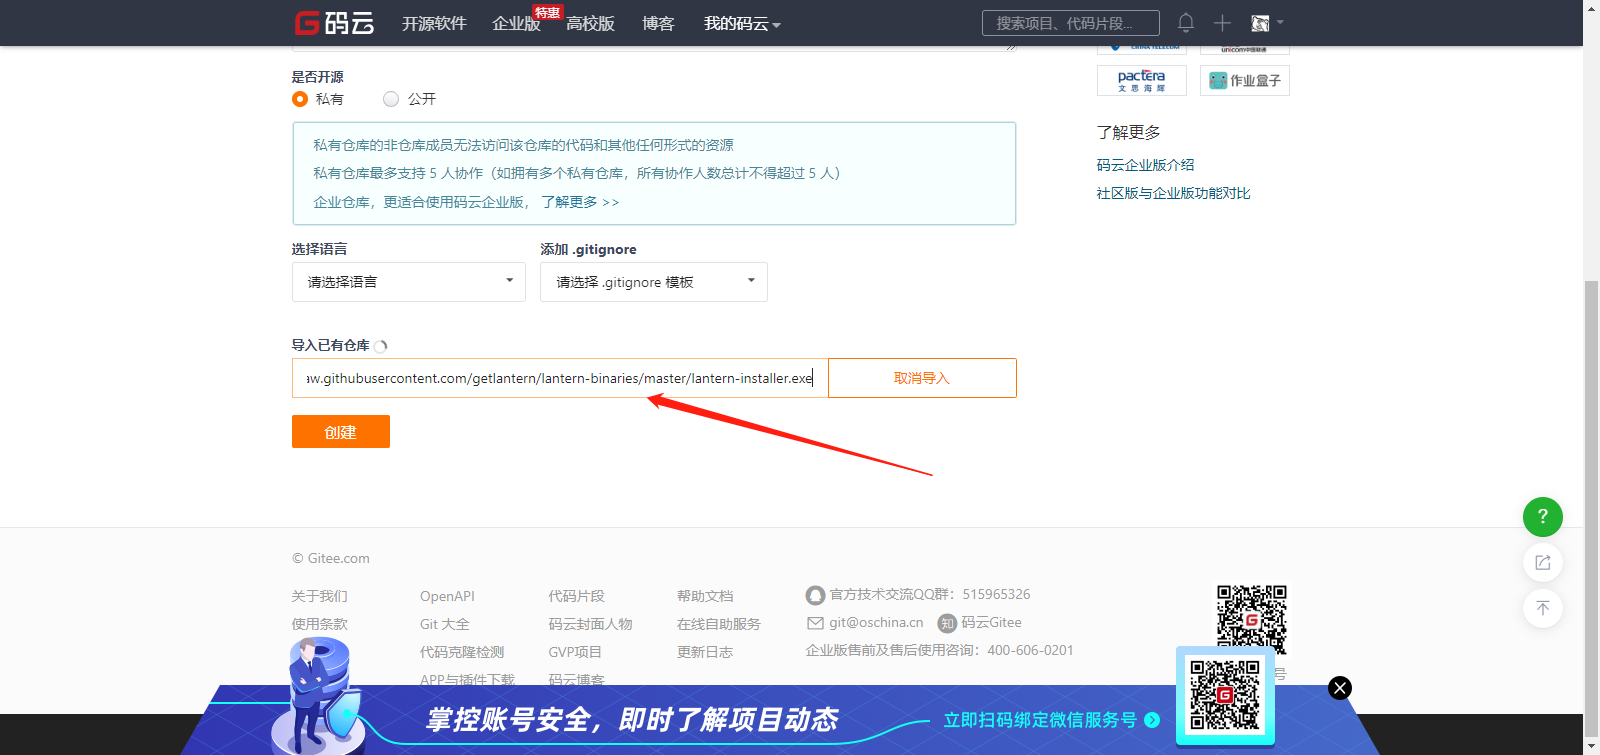
Task: Open the 社区版与企业版功能对比 link
Action: point(1173,193)
